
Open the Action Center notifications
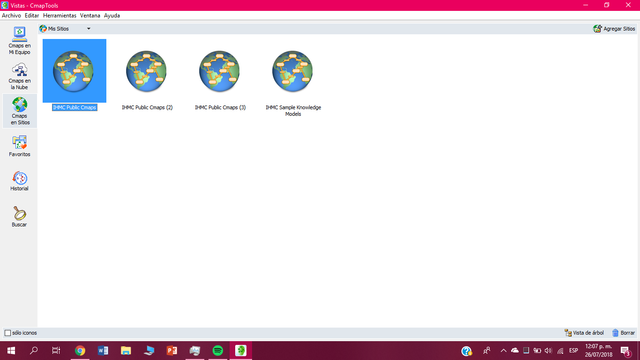pyautogui.click(x=625, y=351)
